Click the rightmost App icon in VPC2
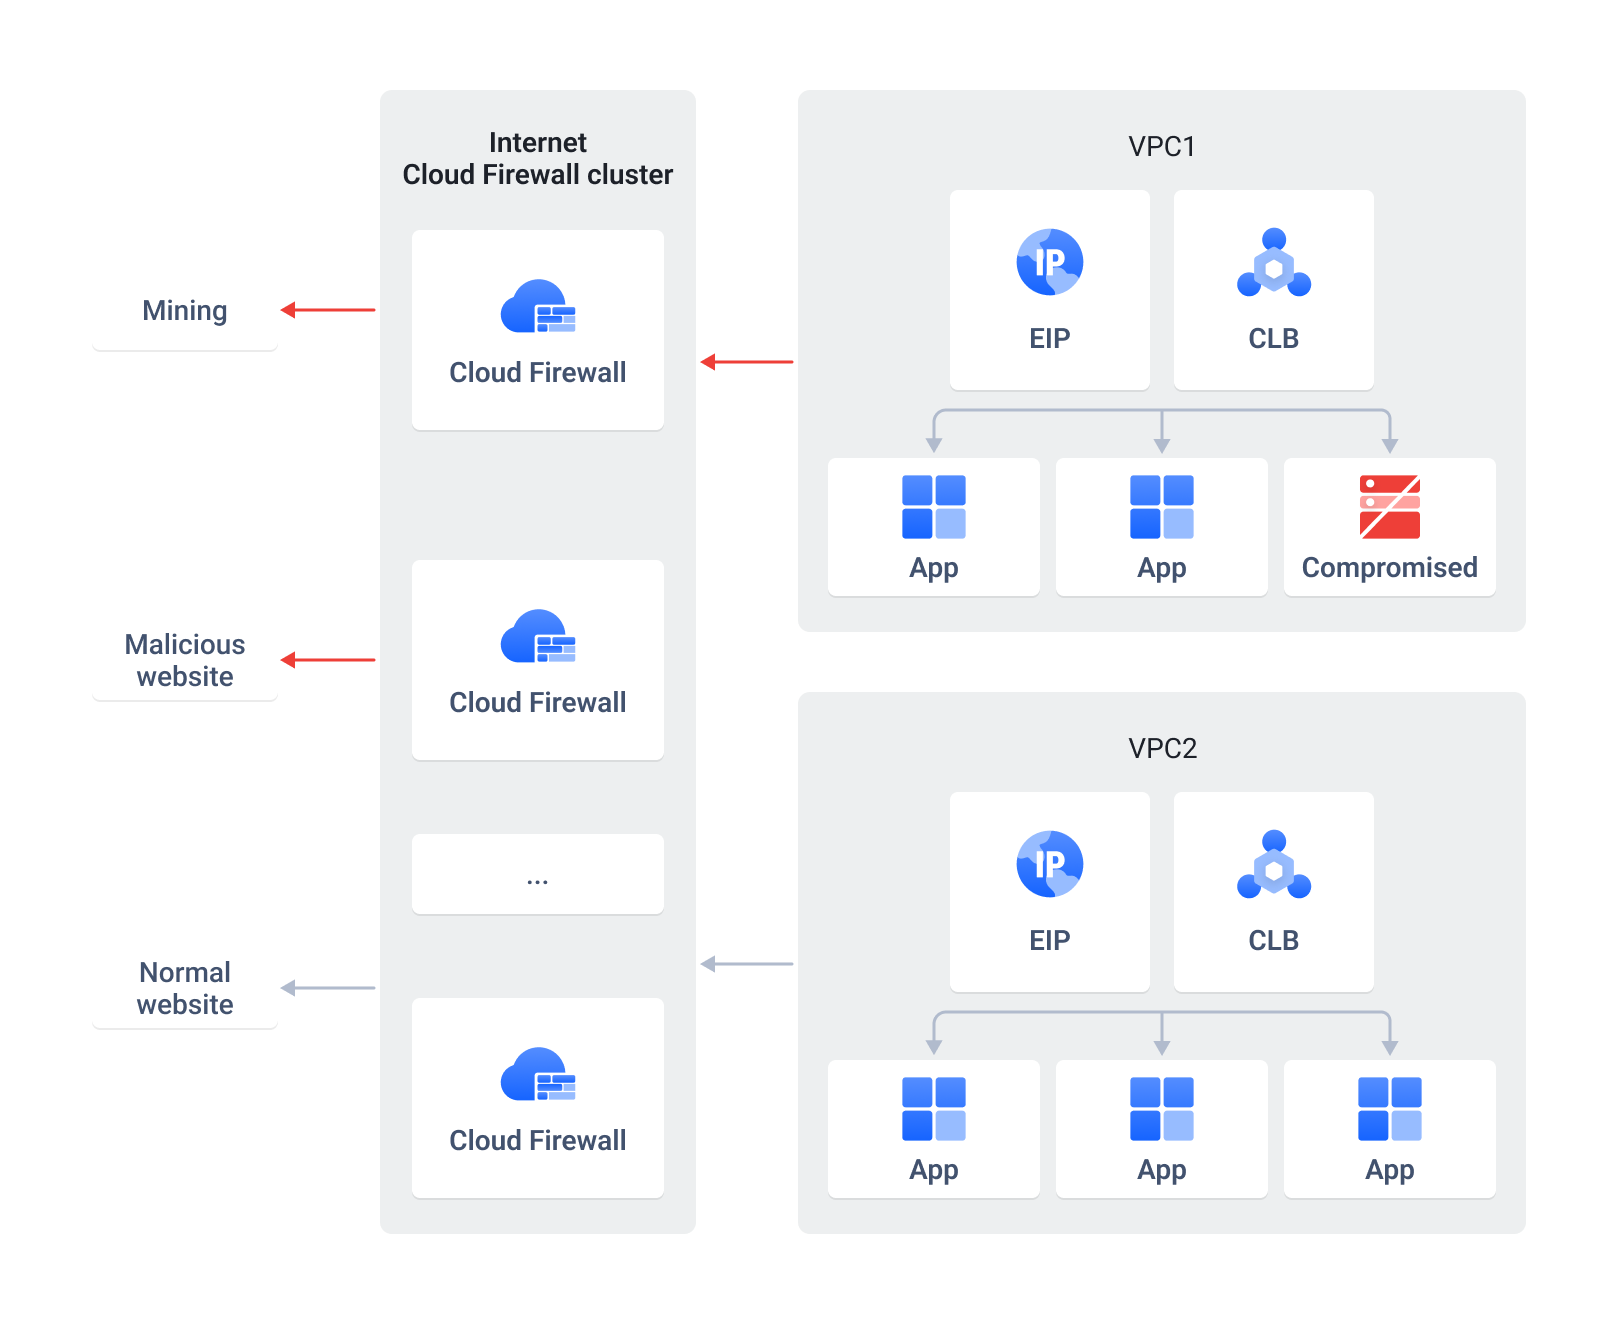 click(x=1389, y=1109)
